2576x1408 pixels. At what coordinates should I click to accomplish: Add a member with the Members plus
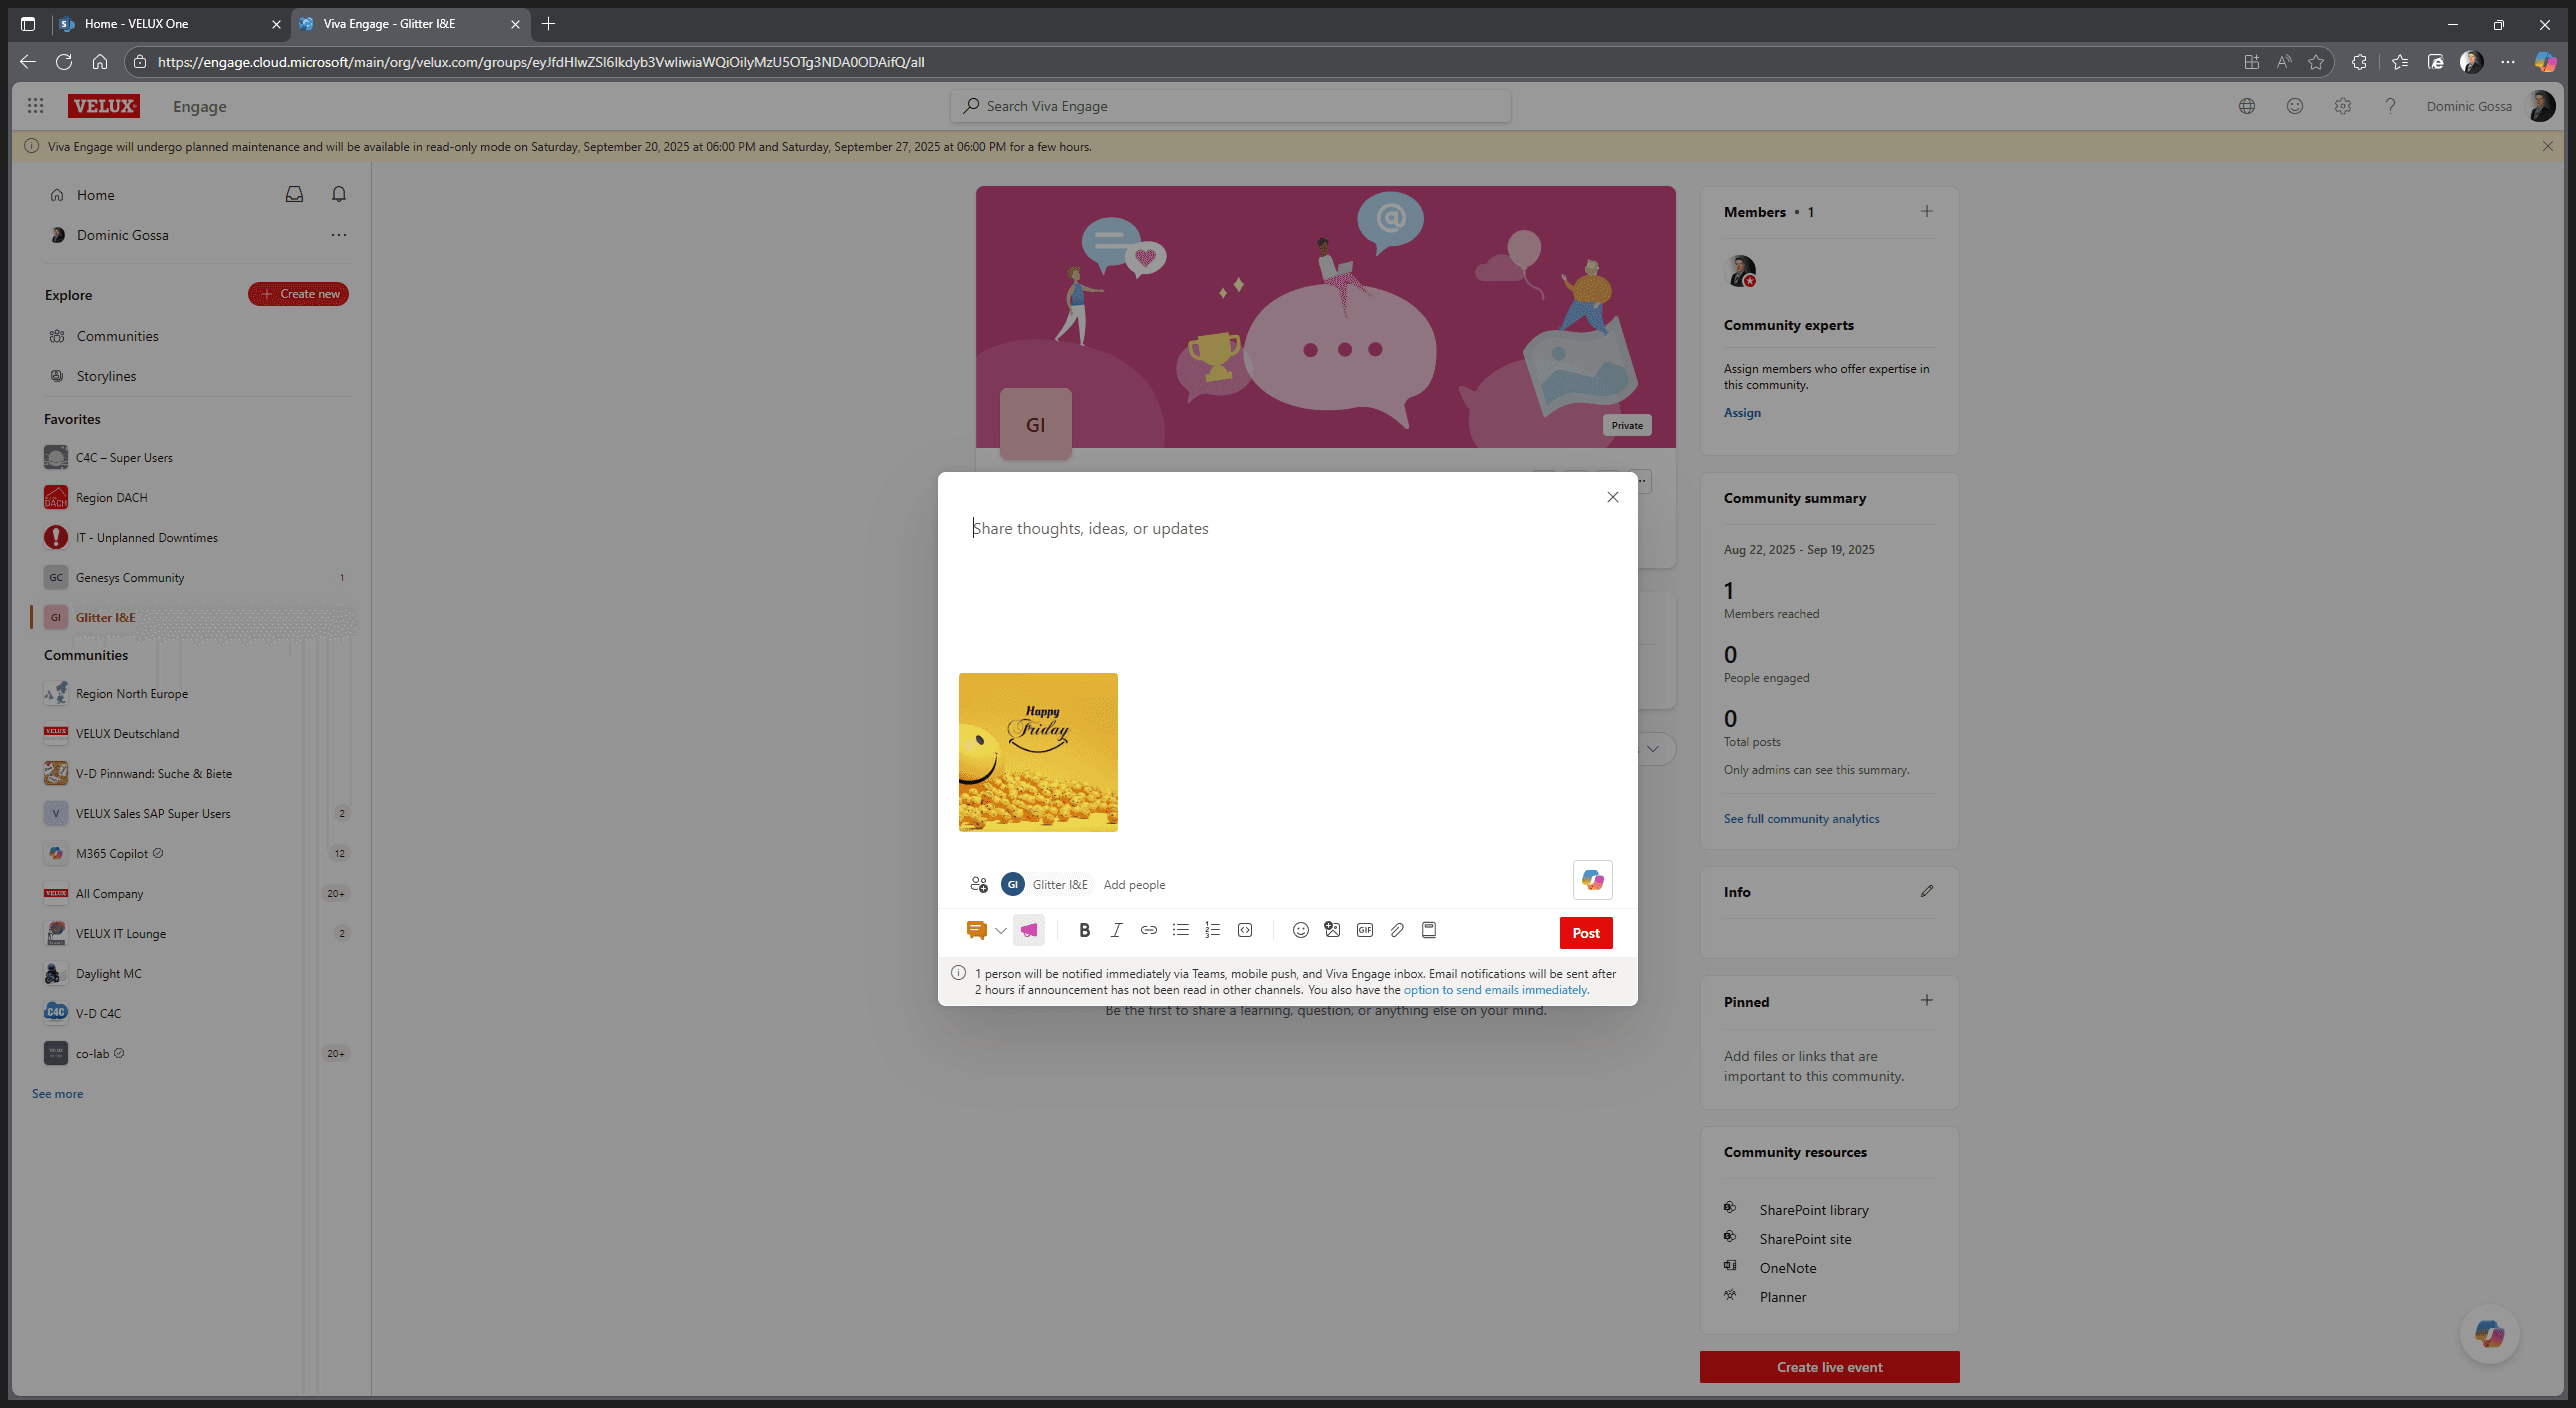pos(1926,211)
